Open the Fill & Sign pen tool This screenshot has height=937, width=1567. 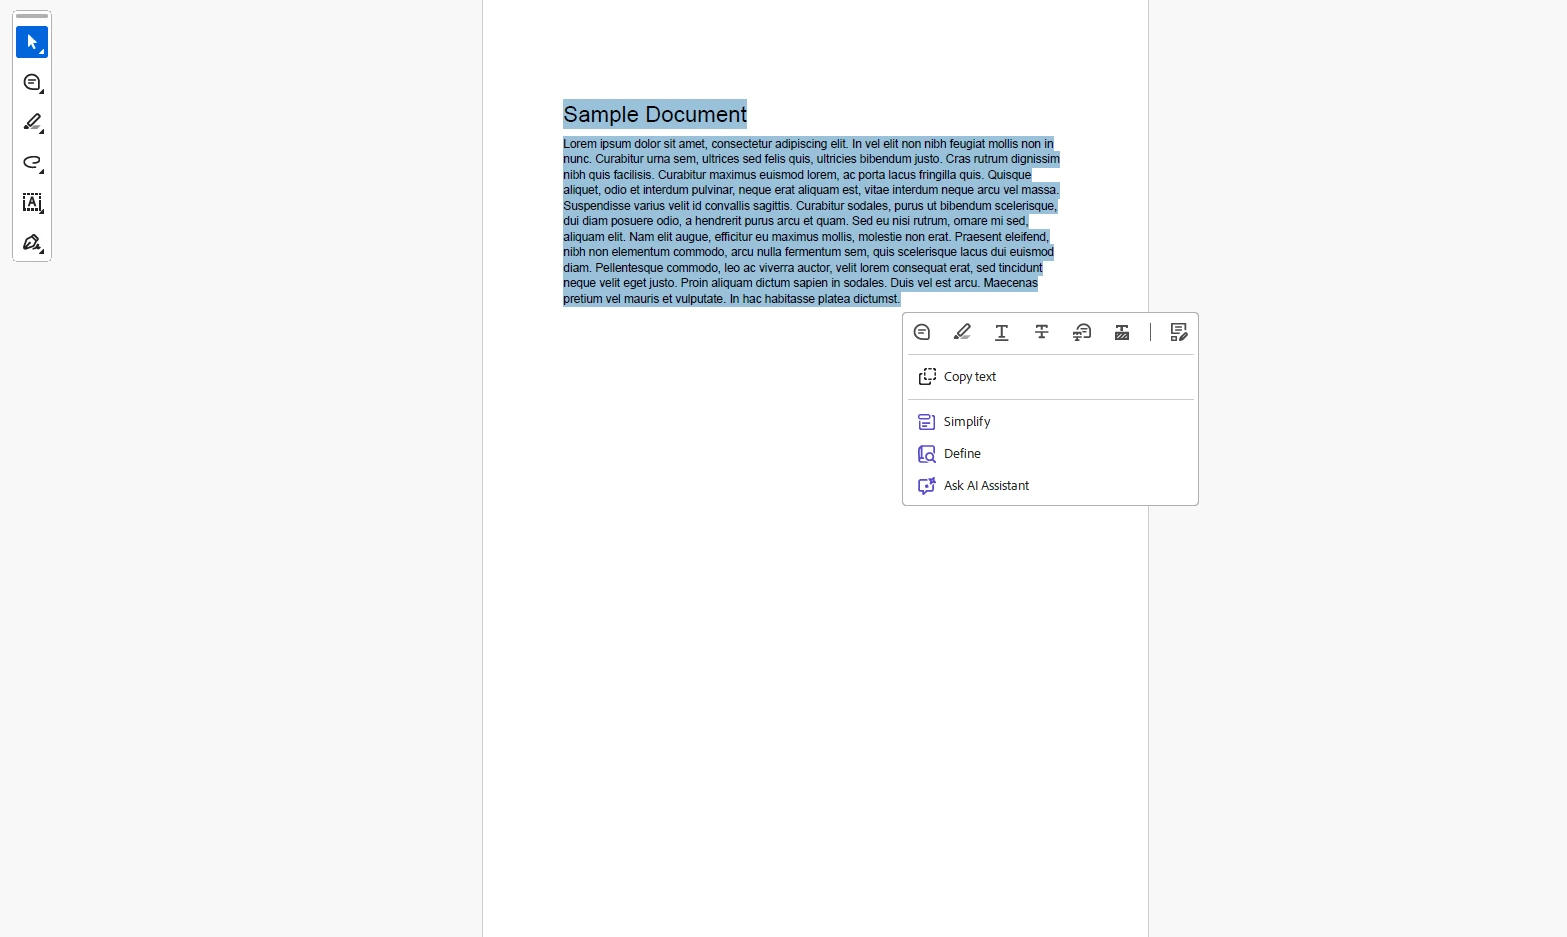coord(32,243)
